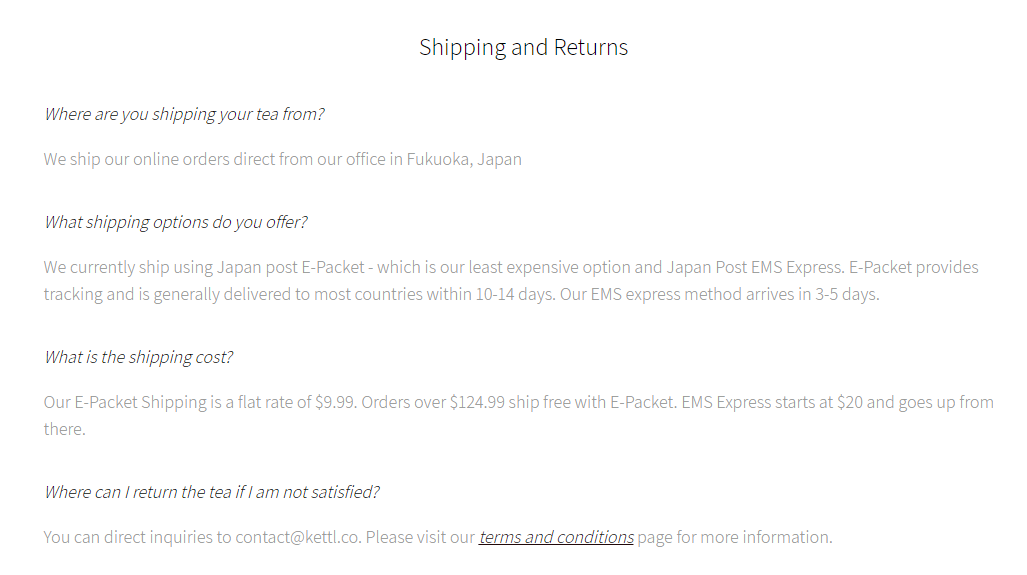Click question about where tea ships from

[184, 114]
